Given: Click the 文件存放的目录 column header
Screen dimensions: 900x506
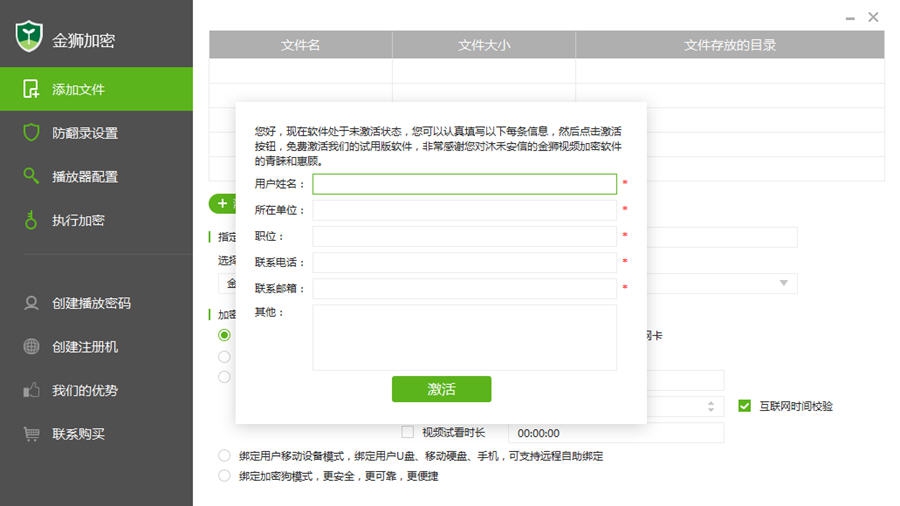Looking at the screenshot, I should tap(730, 45).
